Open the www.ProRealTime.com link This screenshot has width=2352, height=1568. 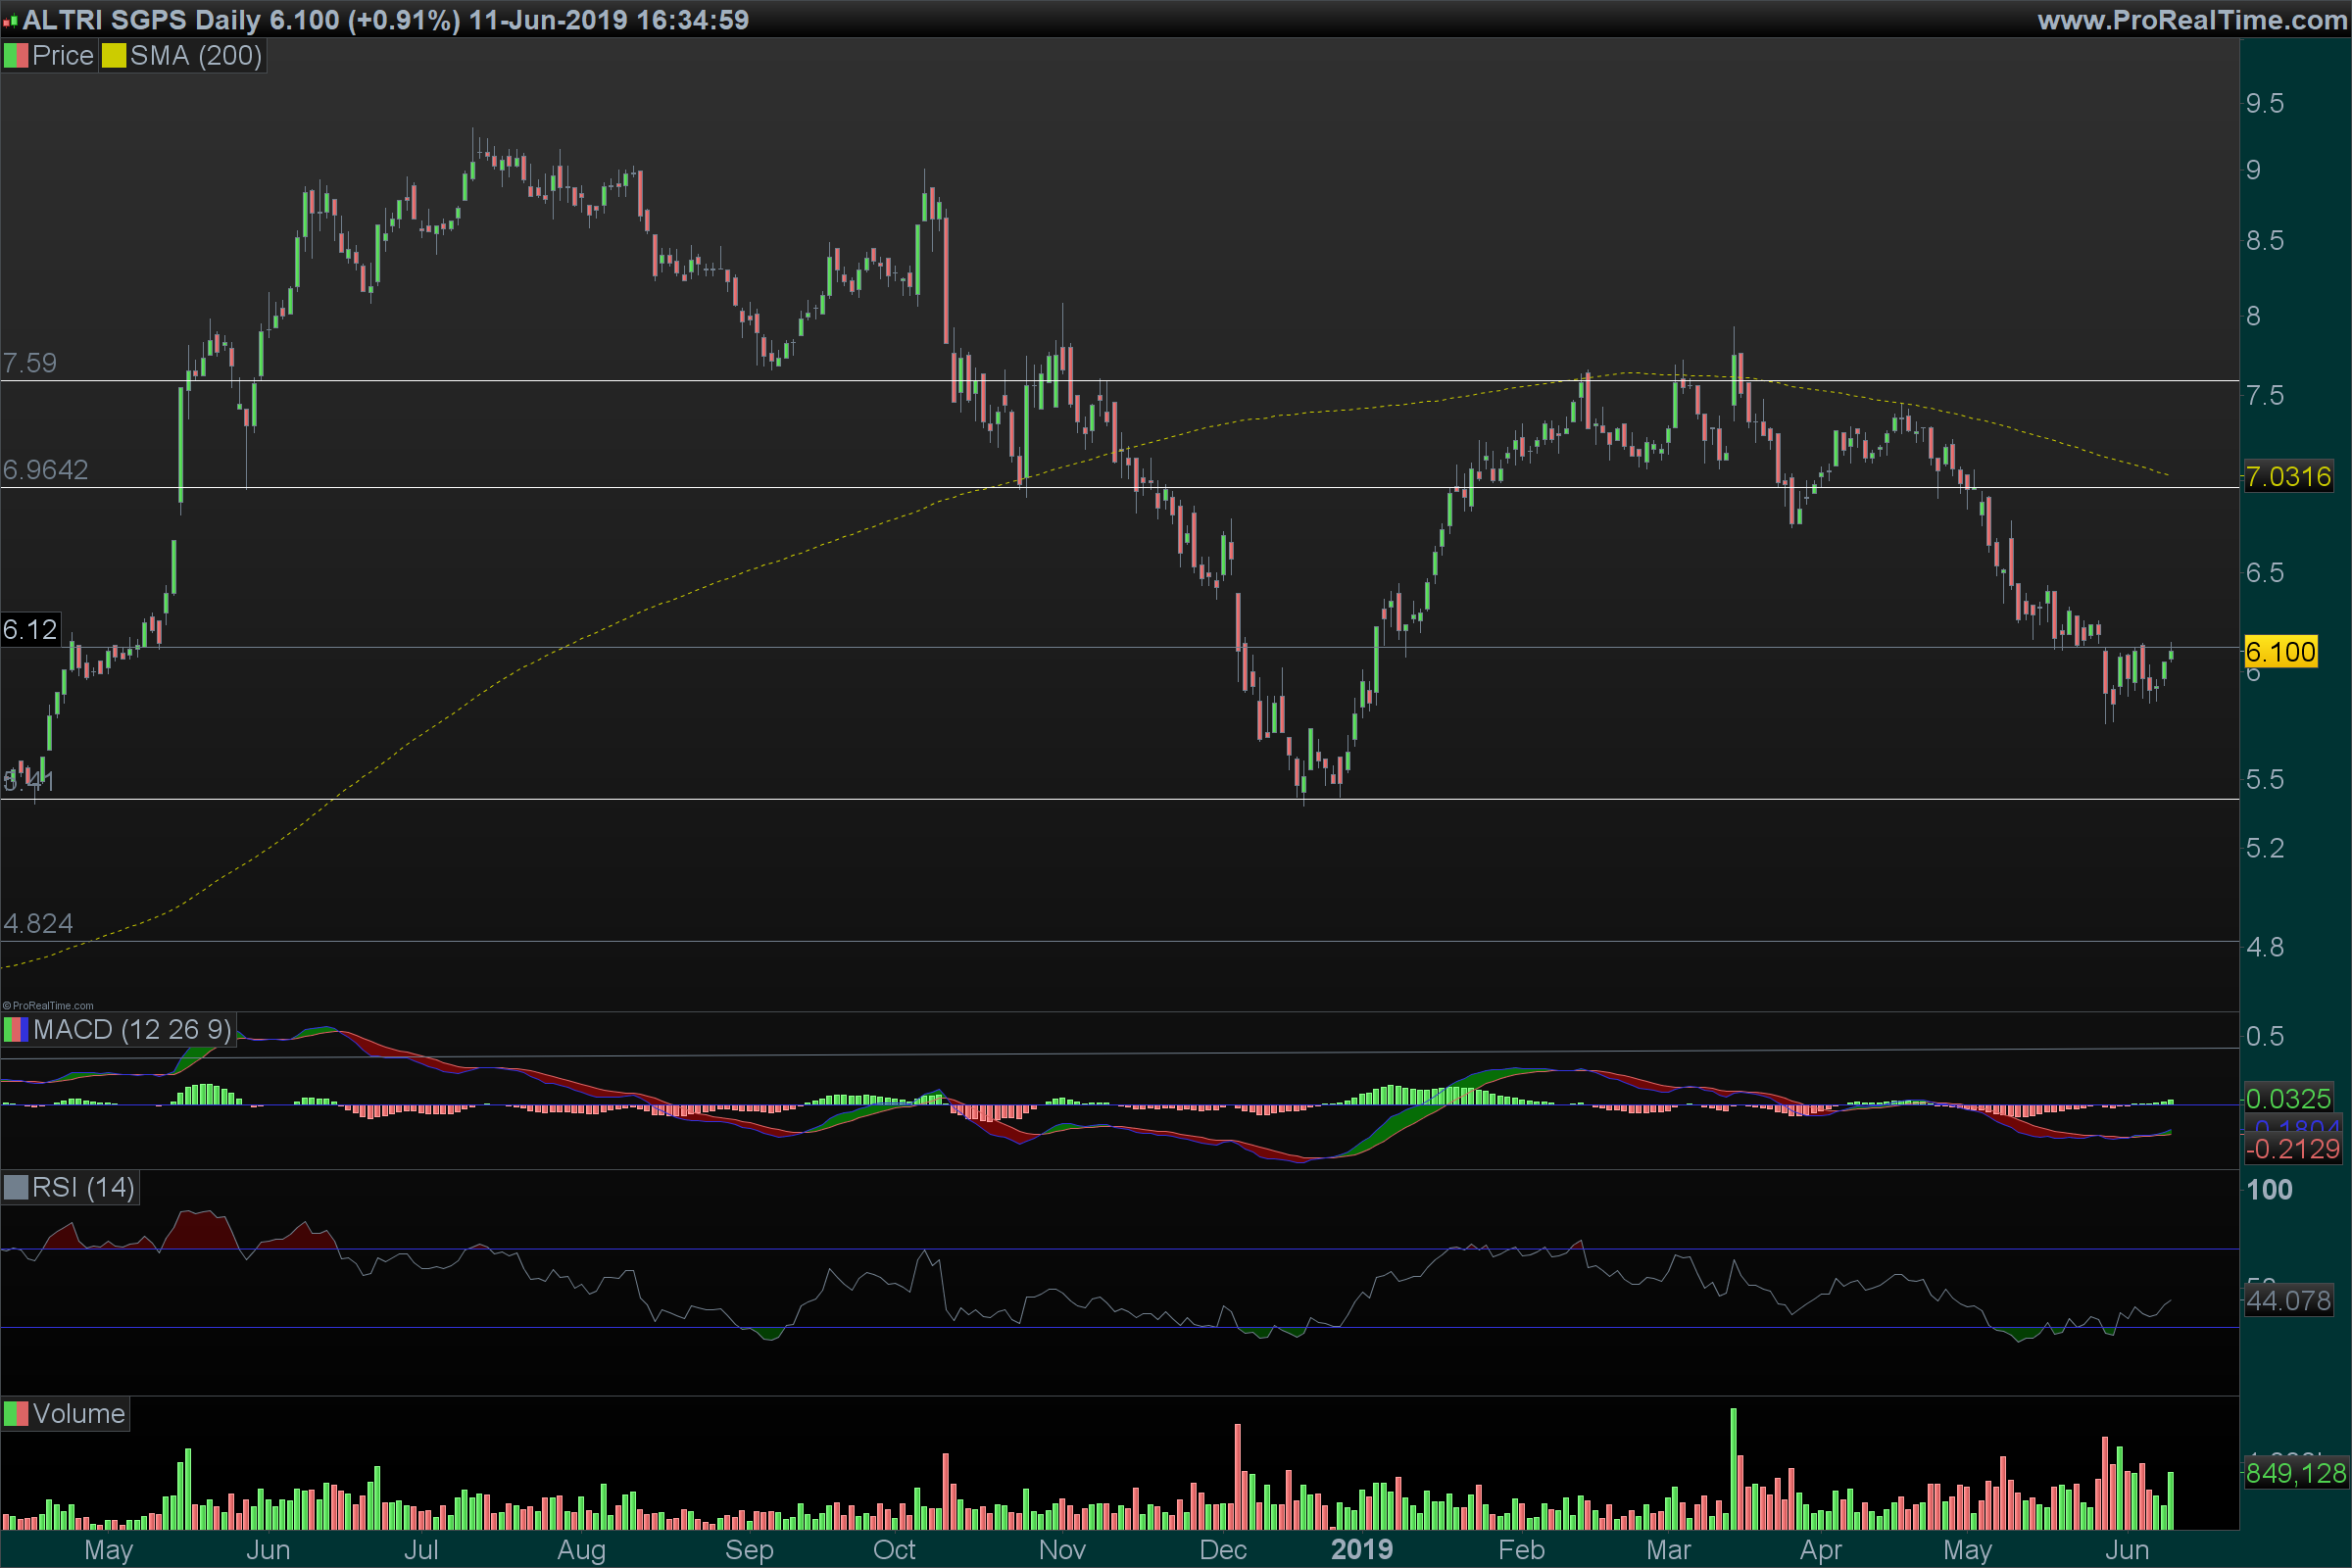pyautogui.click(x=2192, y=20)
